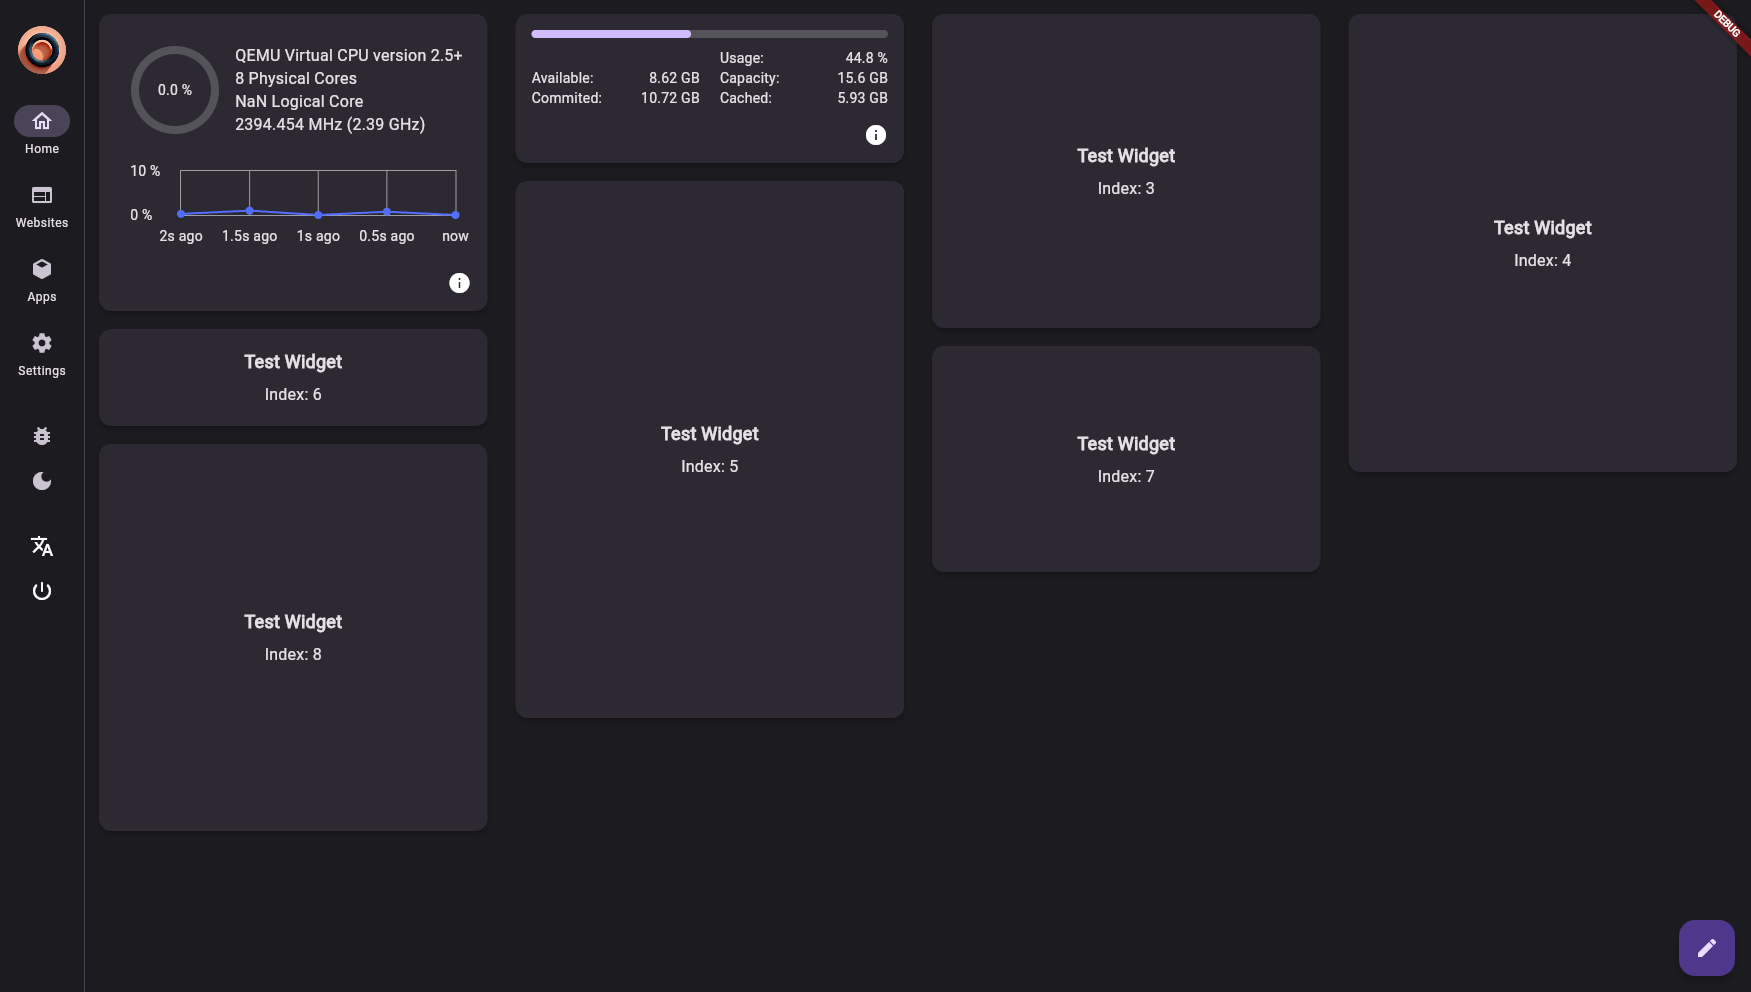Open the Settings page
The height and width of the screenshot is (992, 1751).
(42, 354)
